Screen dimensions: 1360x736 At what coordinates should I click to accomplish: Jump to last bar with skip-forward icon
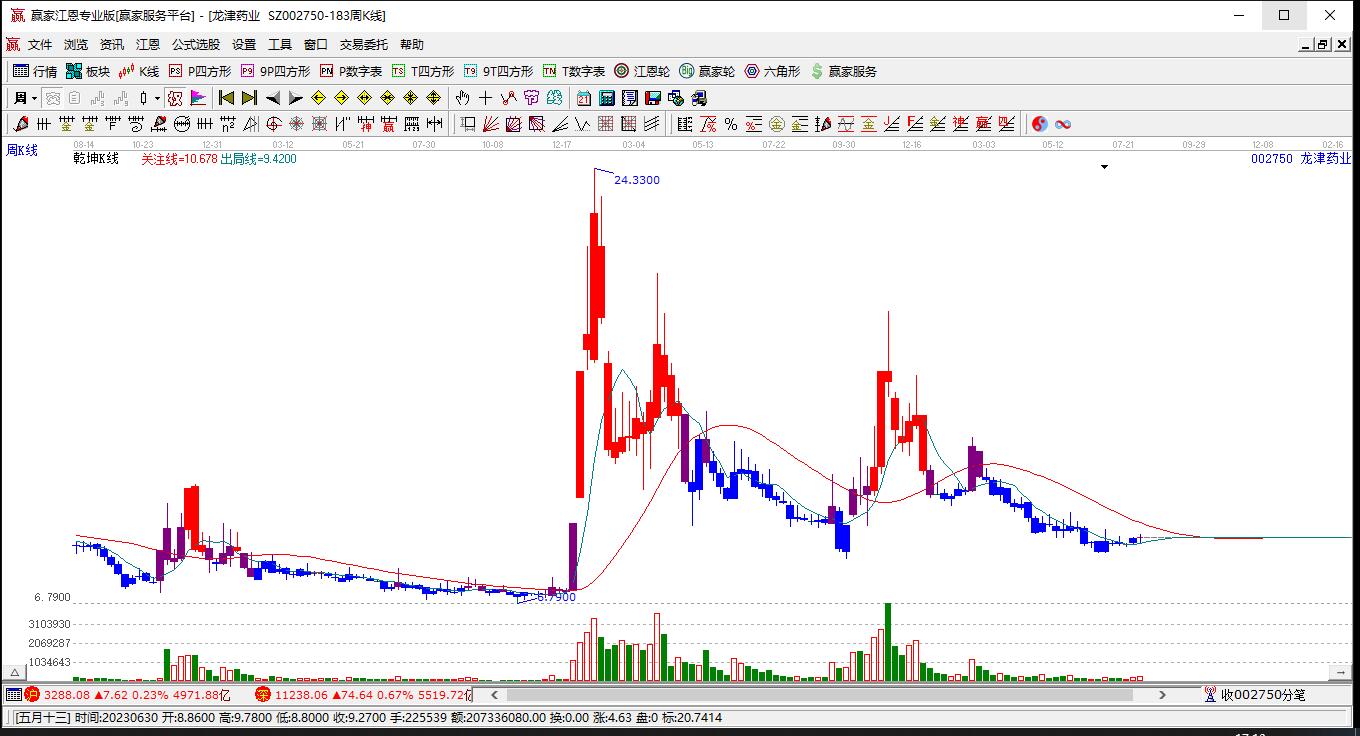(249, 98)
